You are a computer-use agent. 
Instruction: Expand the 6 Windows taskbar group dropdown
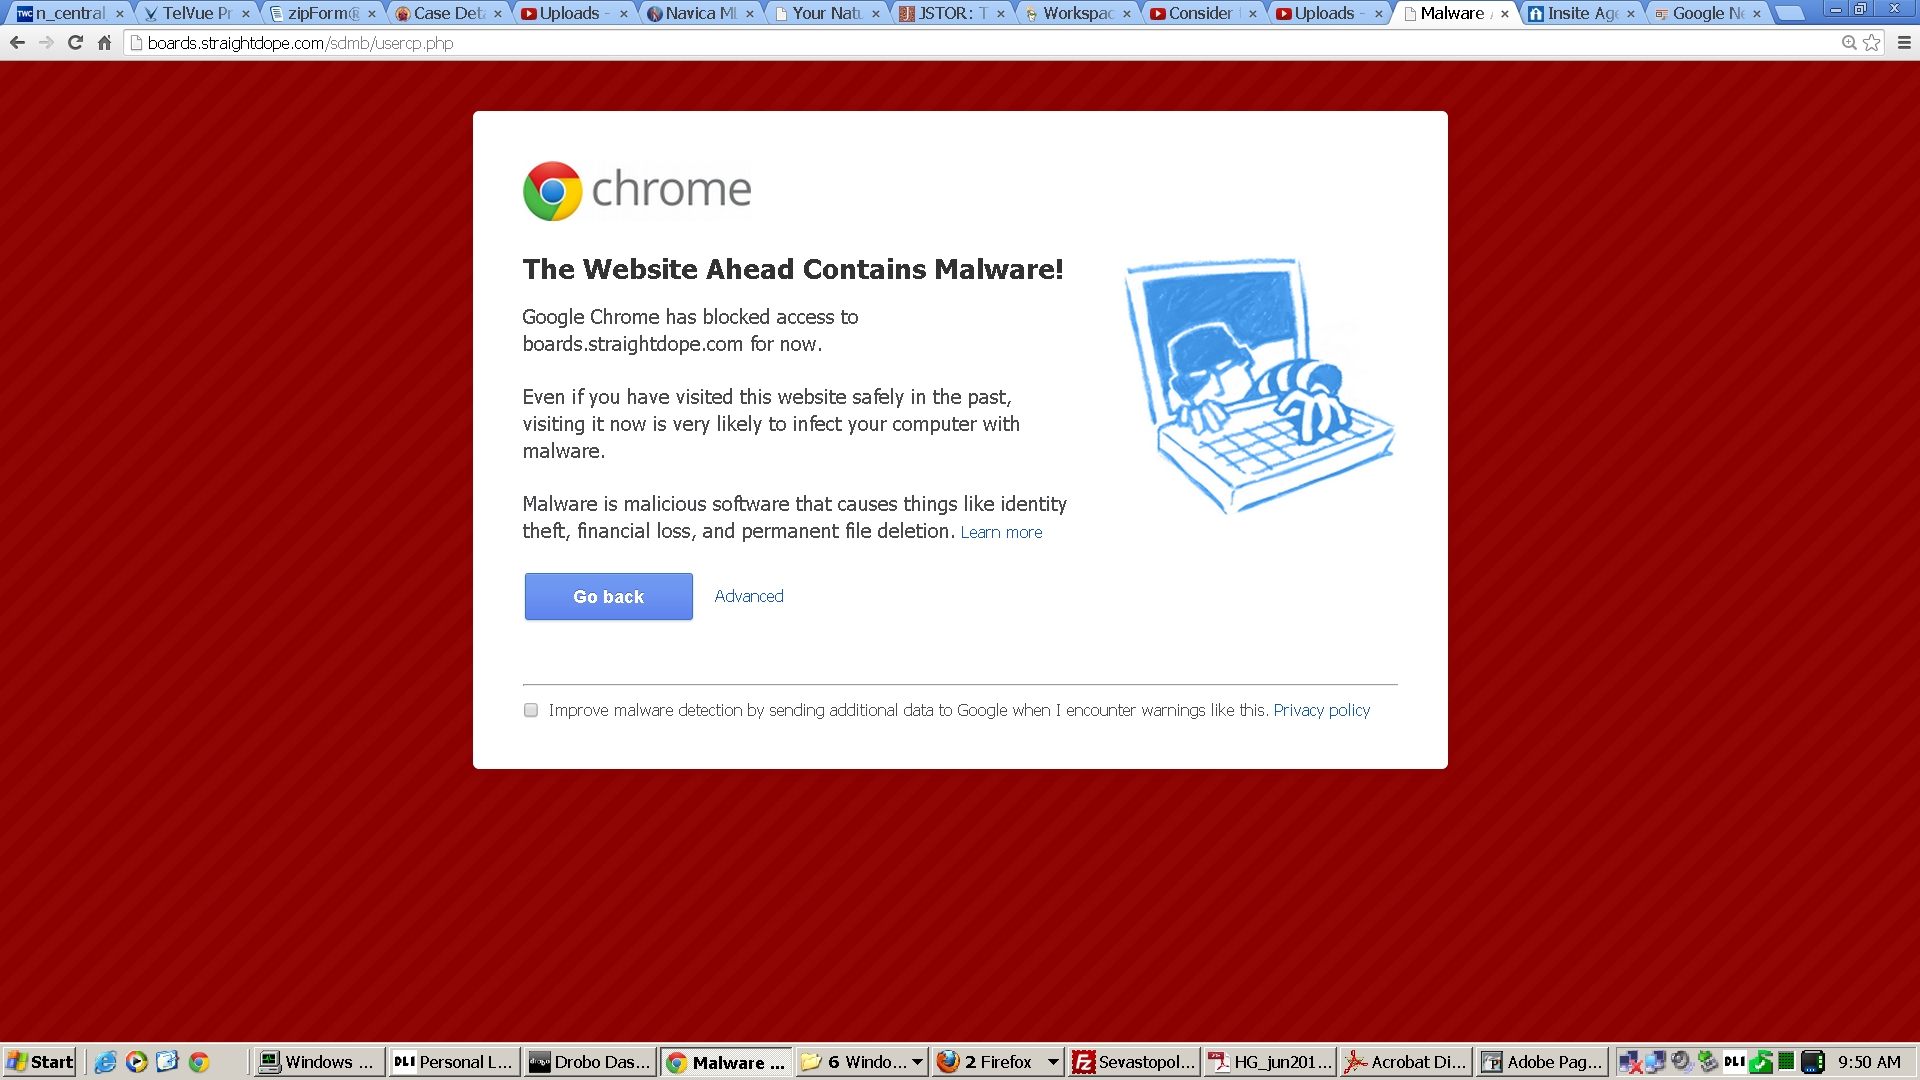[917, 1062]
